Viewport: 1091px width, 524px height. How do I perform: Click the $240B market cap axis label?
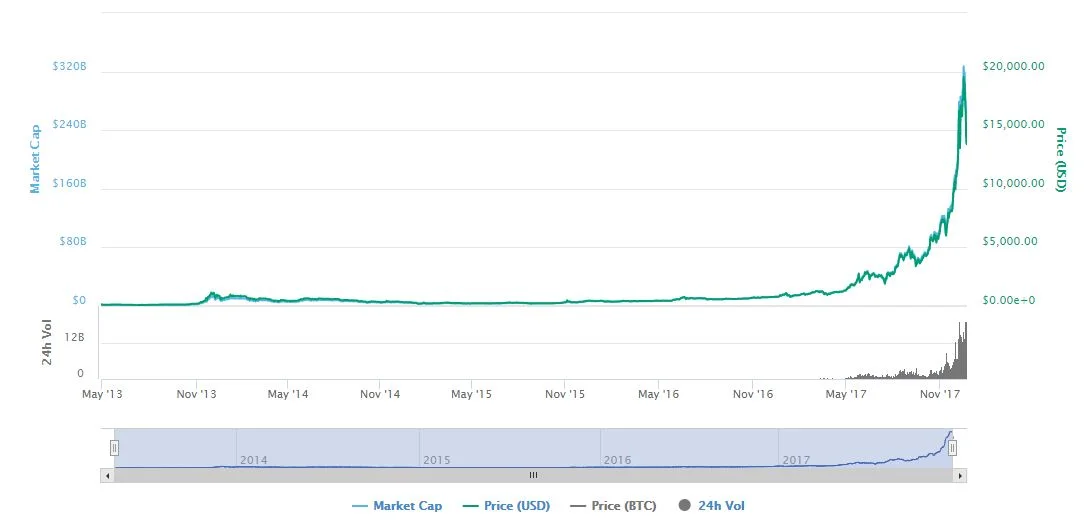tap(70, 125)
